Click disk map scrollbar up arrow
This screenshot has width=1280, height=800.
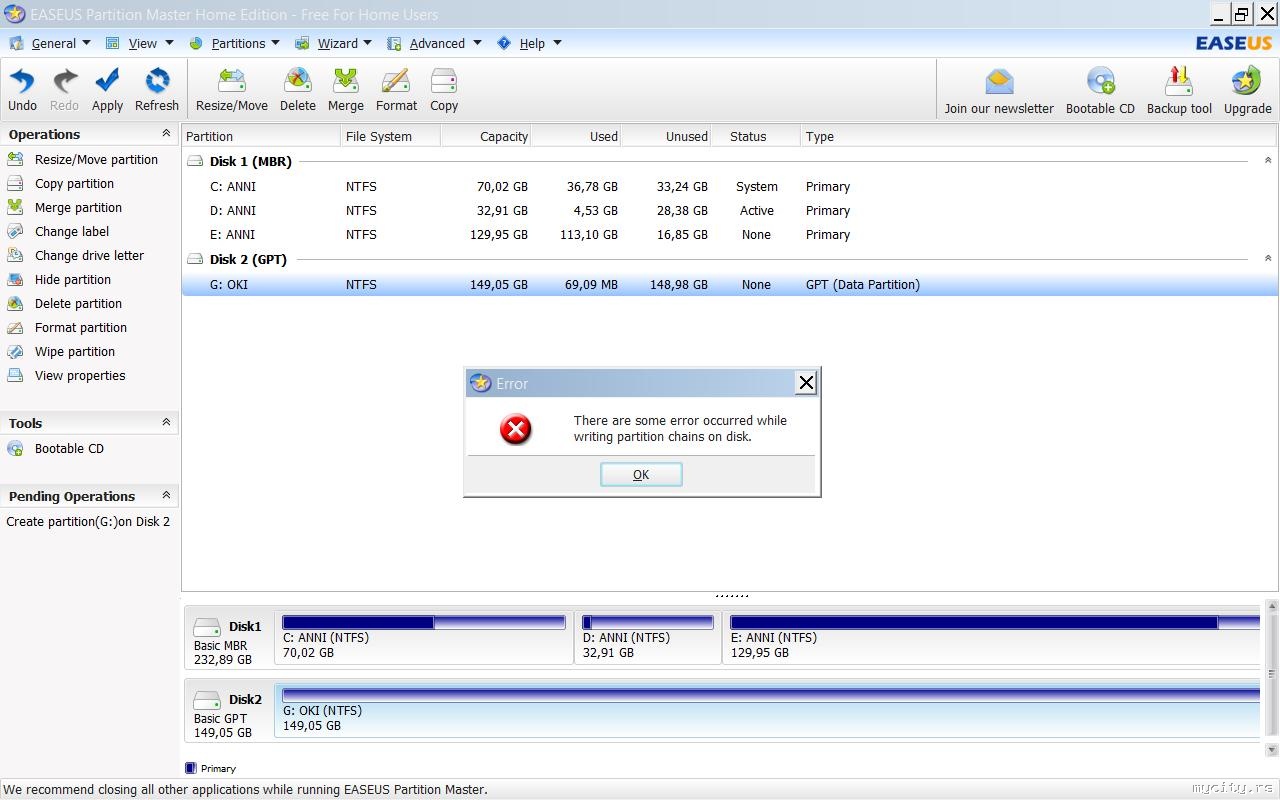1272,606
